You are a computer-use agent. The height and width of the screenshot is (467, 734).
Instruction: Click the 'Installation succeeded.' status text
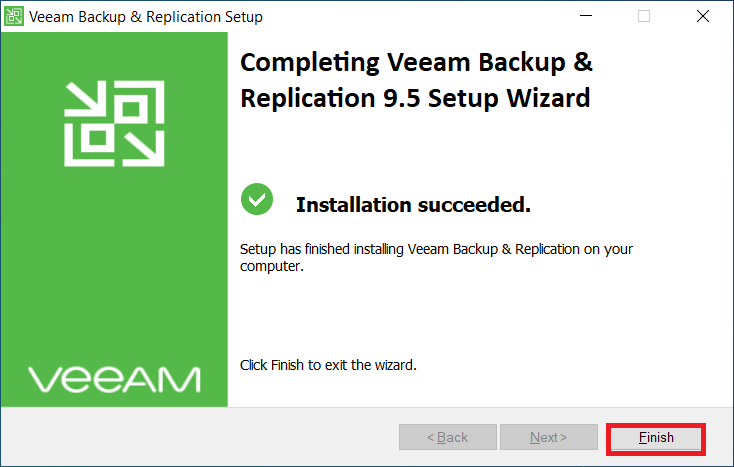pos(413,205)
